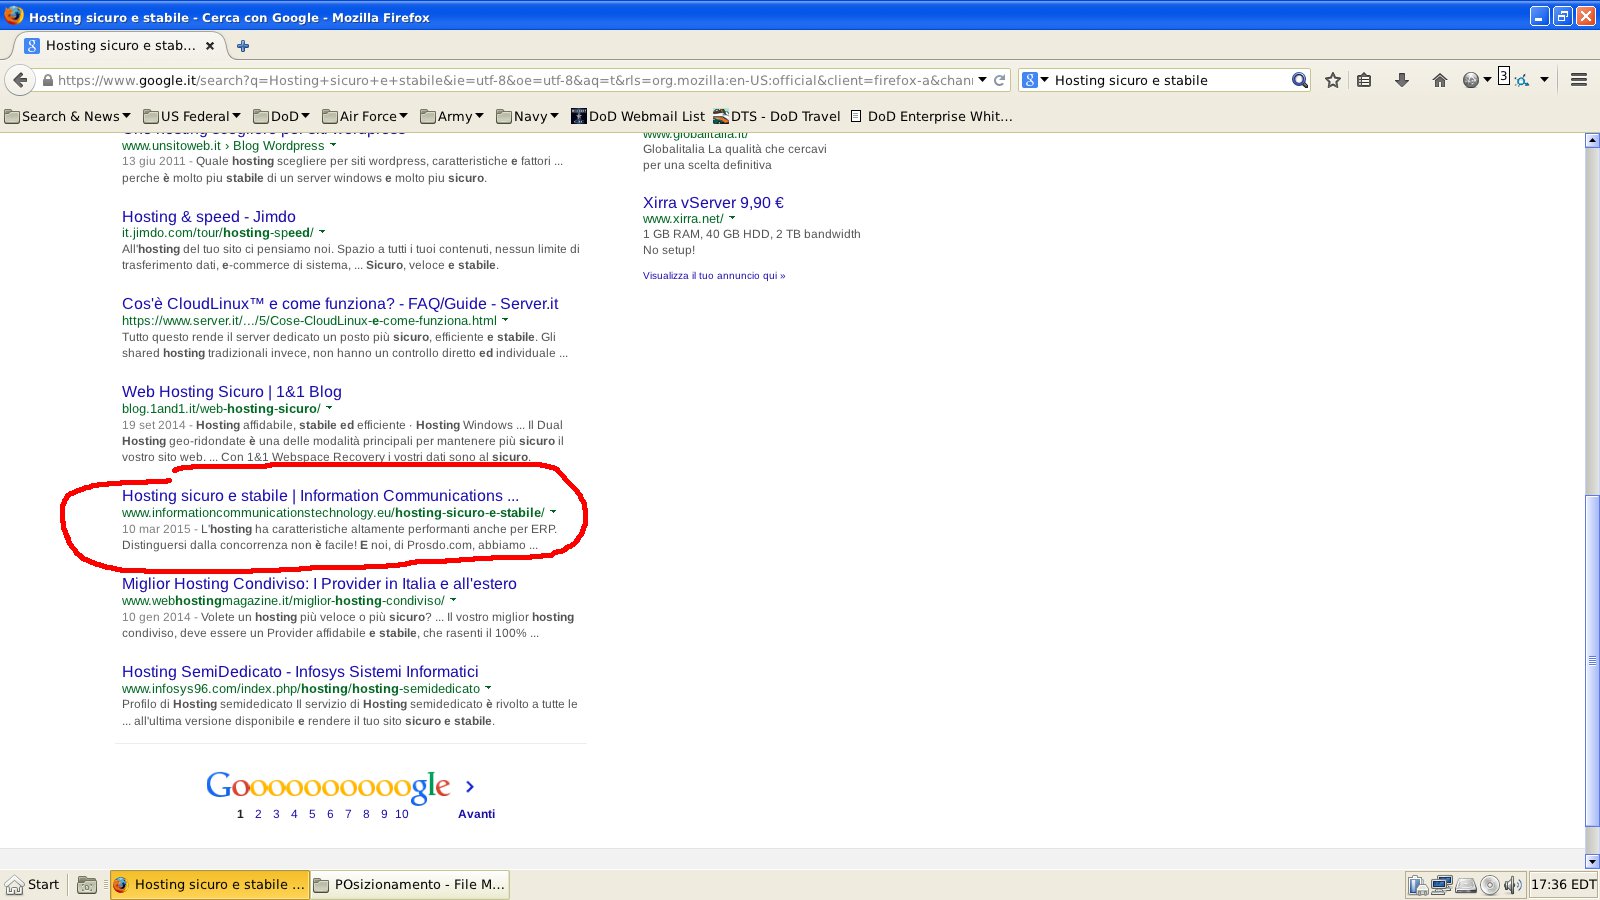Expand dropdown arrow next to infosys96.com URL
The width and height of the screenshot is (1600, 900).
(x=488, y=688)
